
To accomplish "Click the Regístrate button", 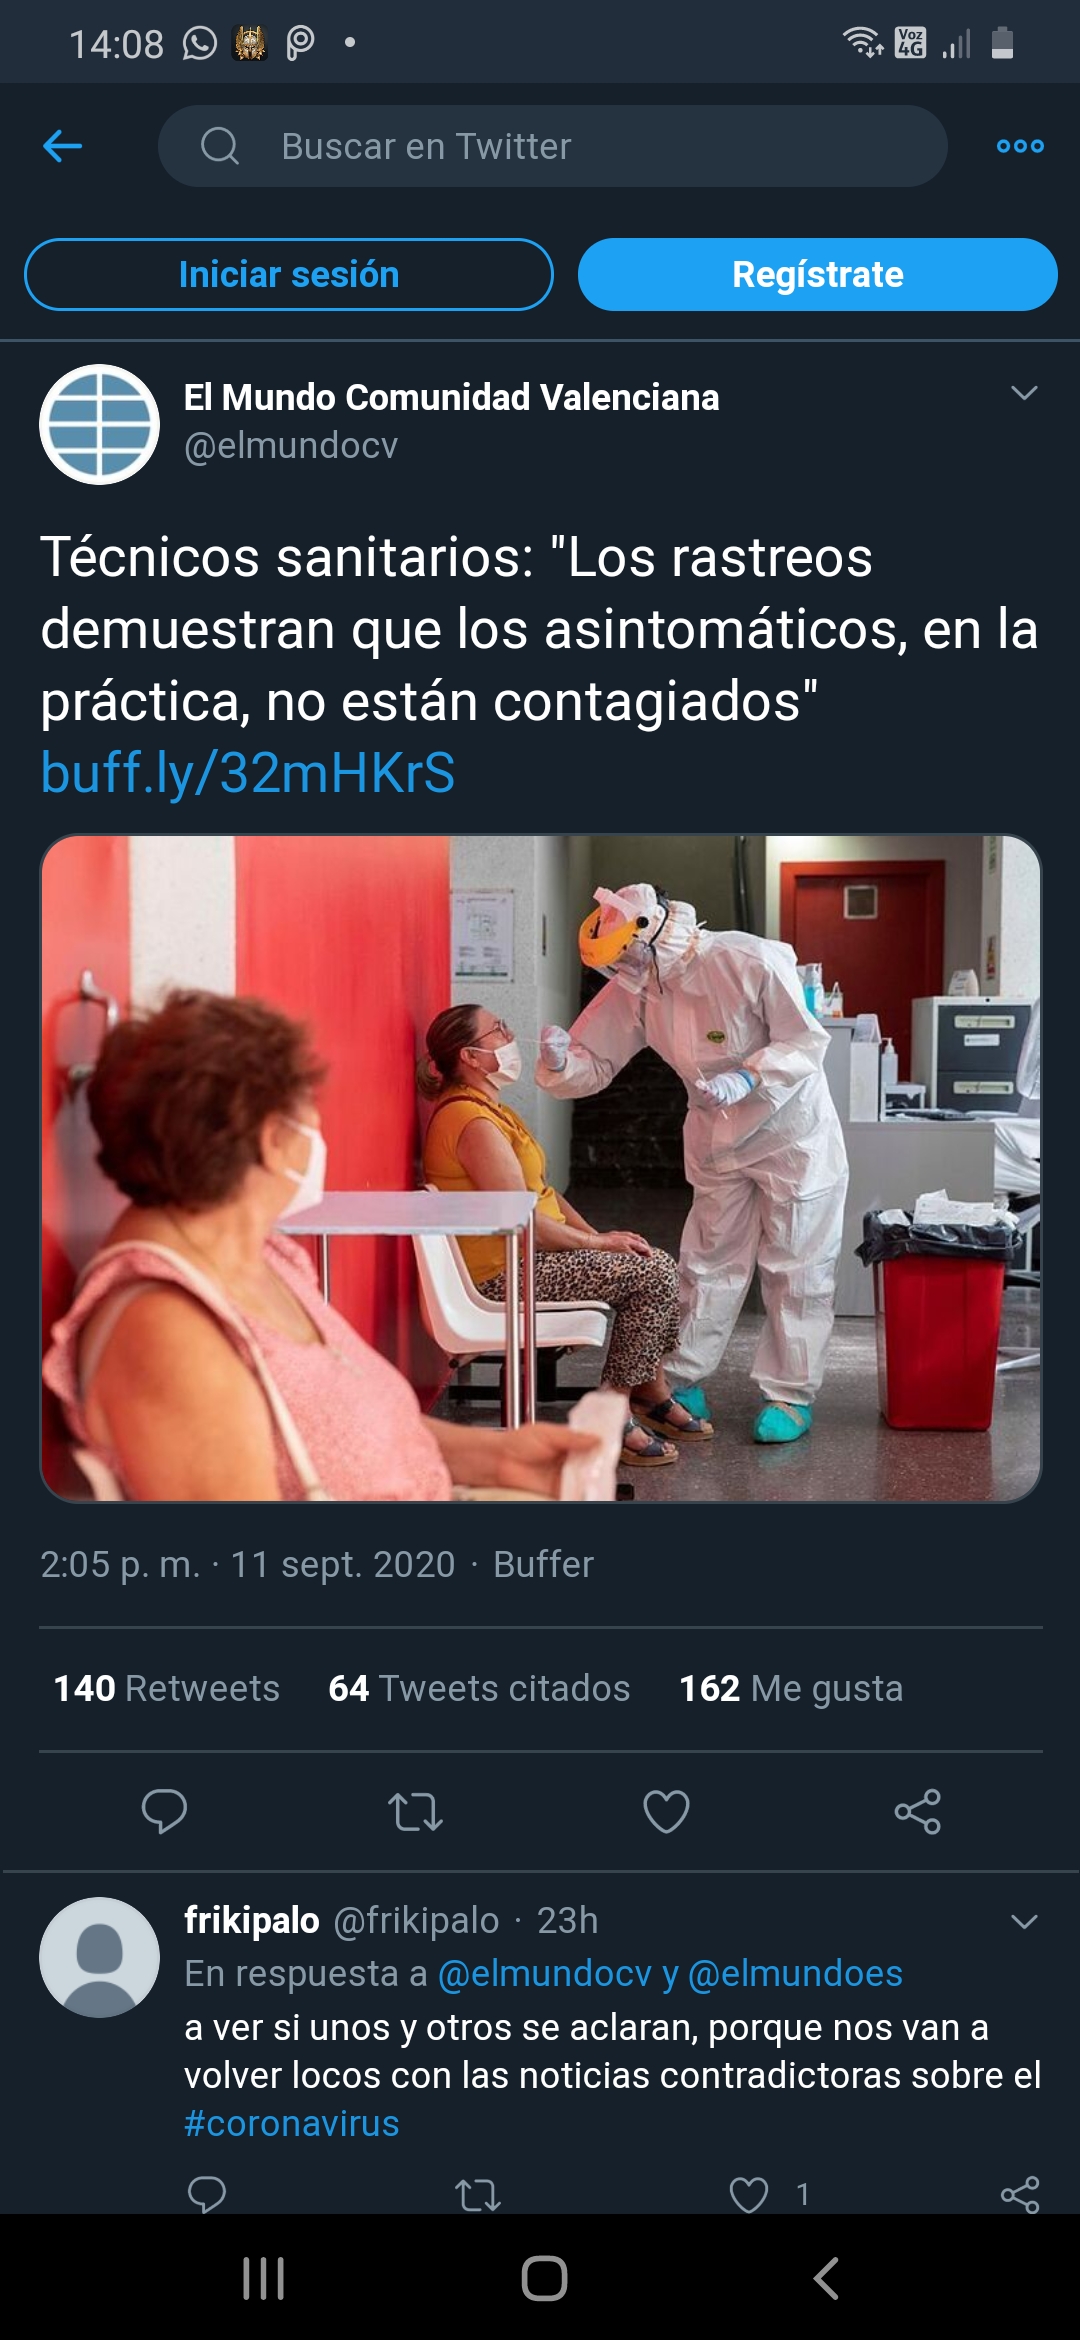I will 817,274.
